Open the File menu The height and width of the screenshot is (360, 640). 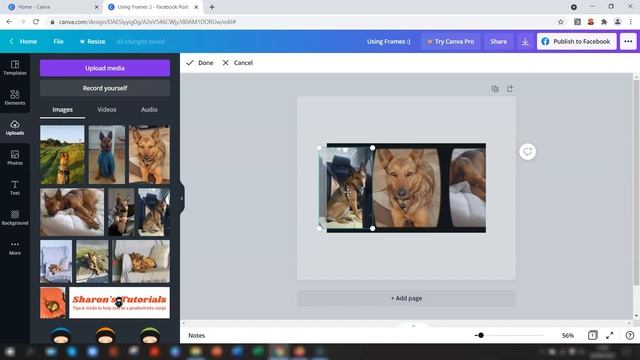(58, 42)
